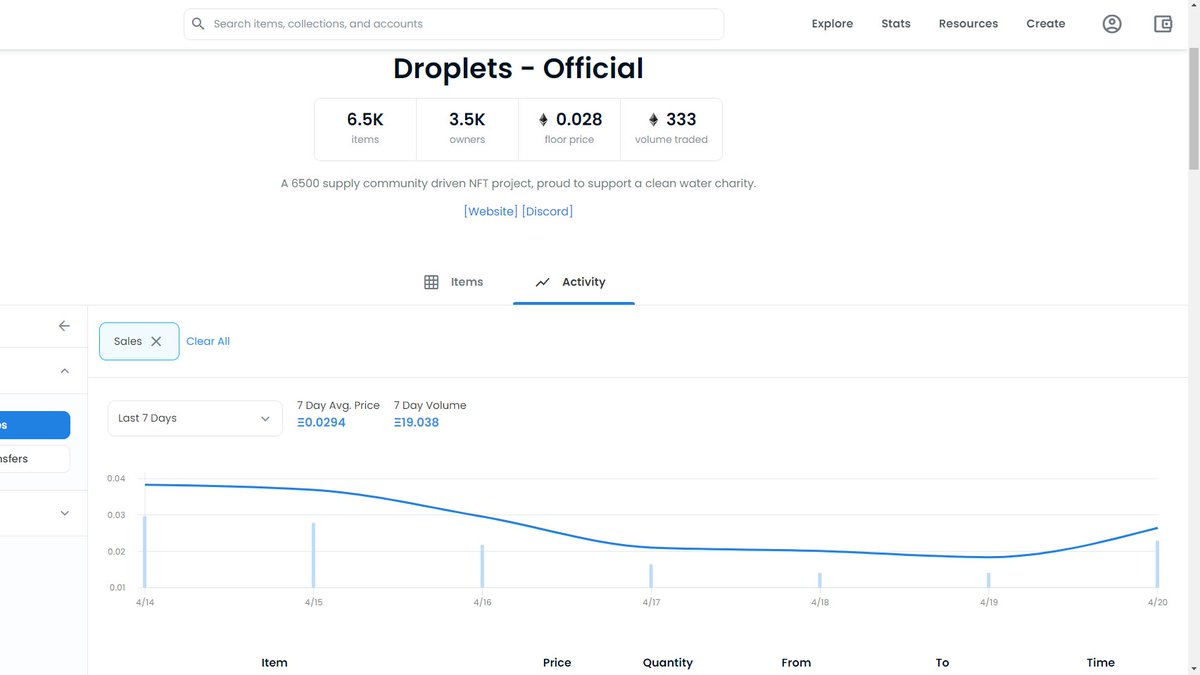Click the 7 Day Volume value Ξ19.038
The height and width of the screenshot is (675, 1200).
pyautogui.click(x=416, y=422)
